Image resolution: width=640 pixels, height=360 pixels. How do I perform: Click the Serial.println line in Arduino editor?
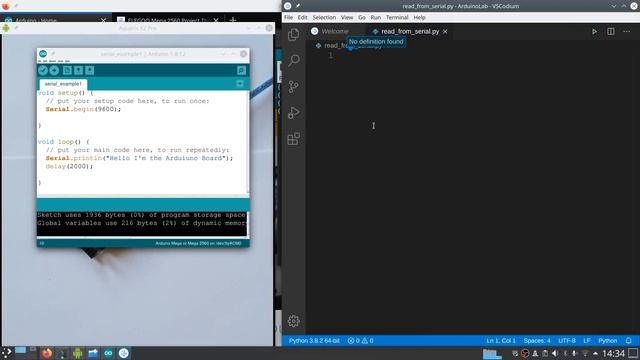139,158
